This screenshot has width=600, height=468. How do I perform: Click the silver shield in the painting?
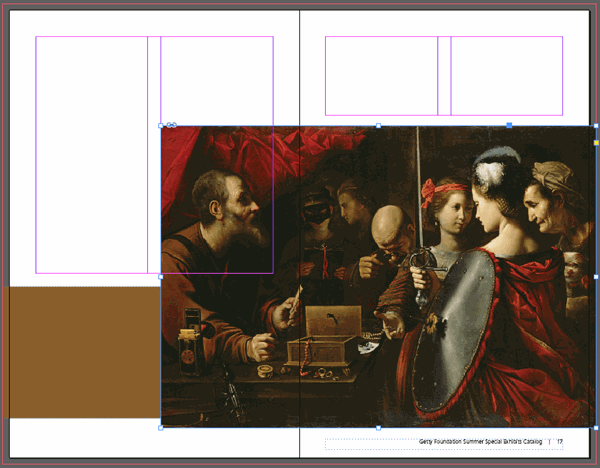point(455,329)
